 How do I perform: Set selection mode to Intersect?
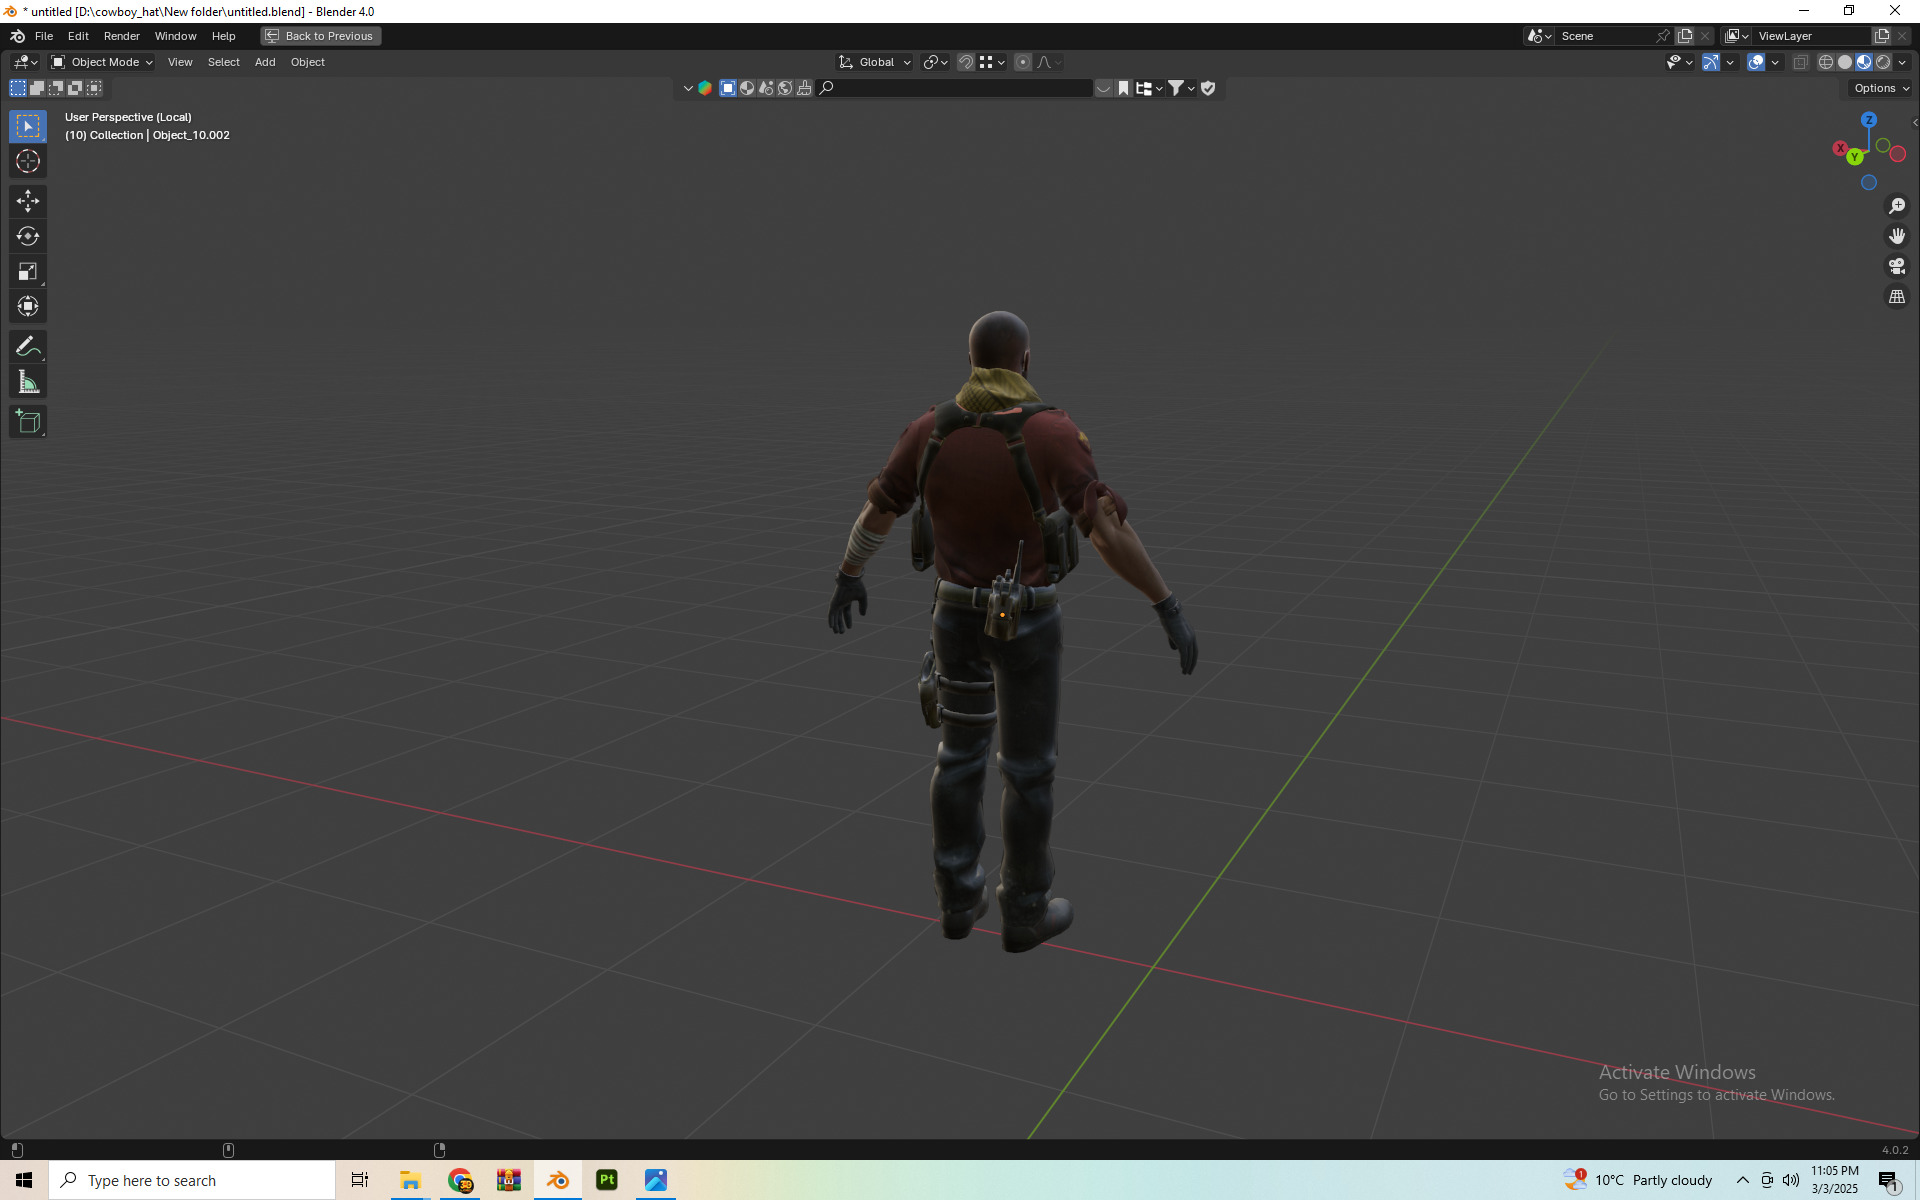point(94,88)
